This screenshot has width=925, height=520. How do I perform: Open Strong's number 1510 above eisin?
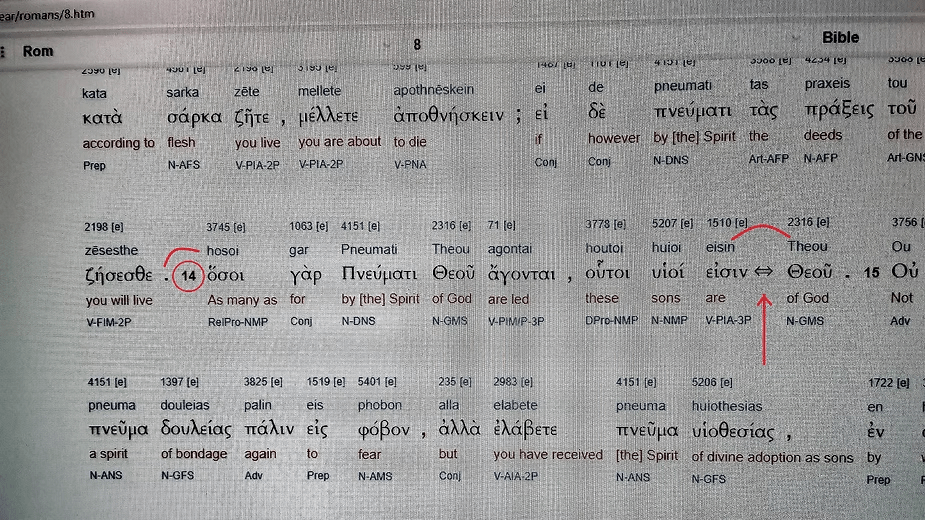(x=727, y=224)
